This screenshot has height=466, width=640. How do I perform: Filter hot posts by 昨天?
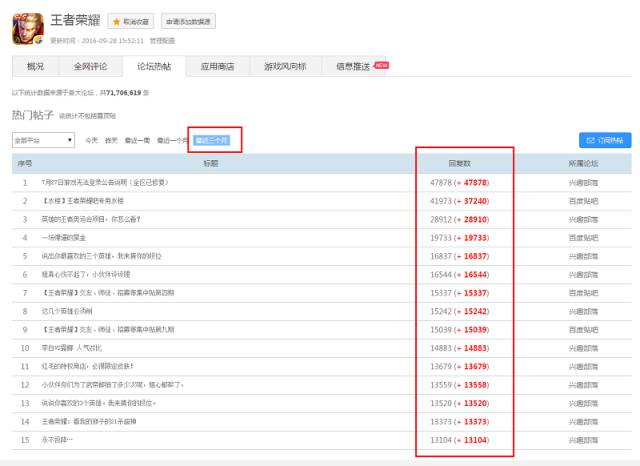point(111,140)
